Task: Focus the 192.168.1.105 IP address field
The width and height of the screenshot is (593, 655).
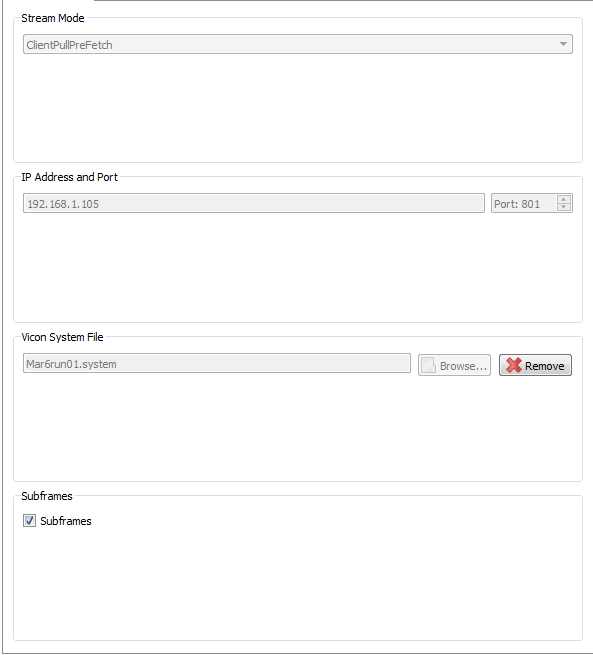Action: click(254, 203)
